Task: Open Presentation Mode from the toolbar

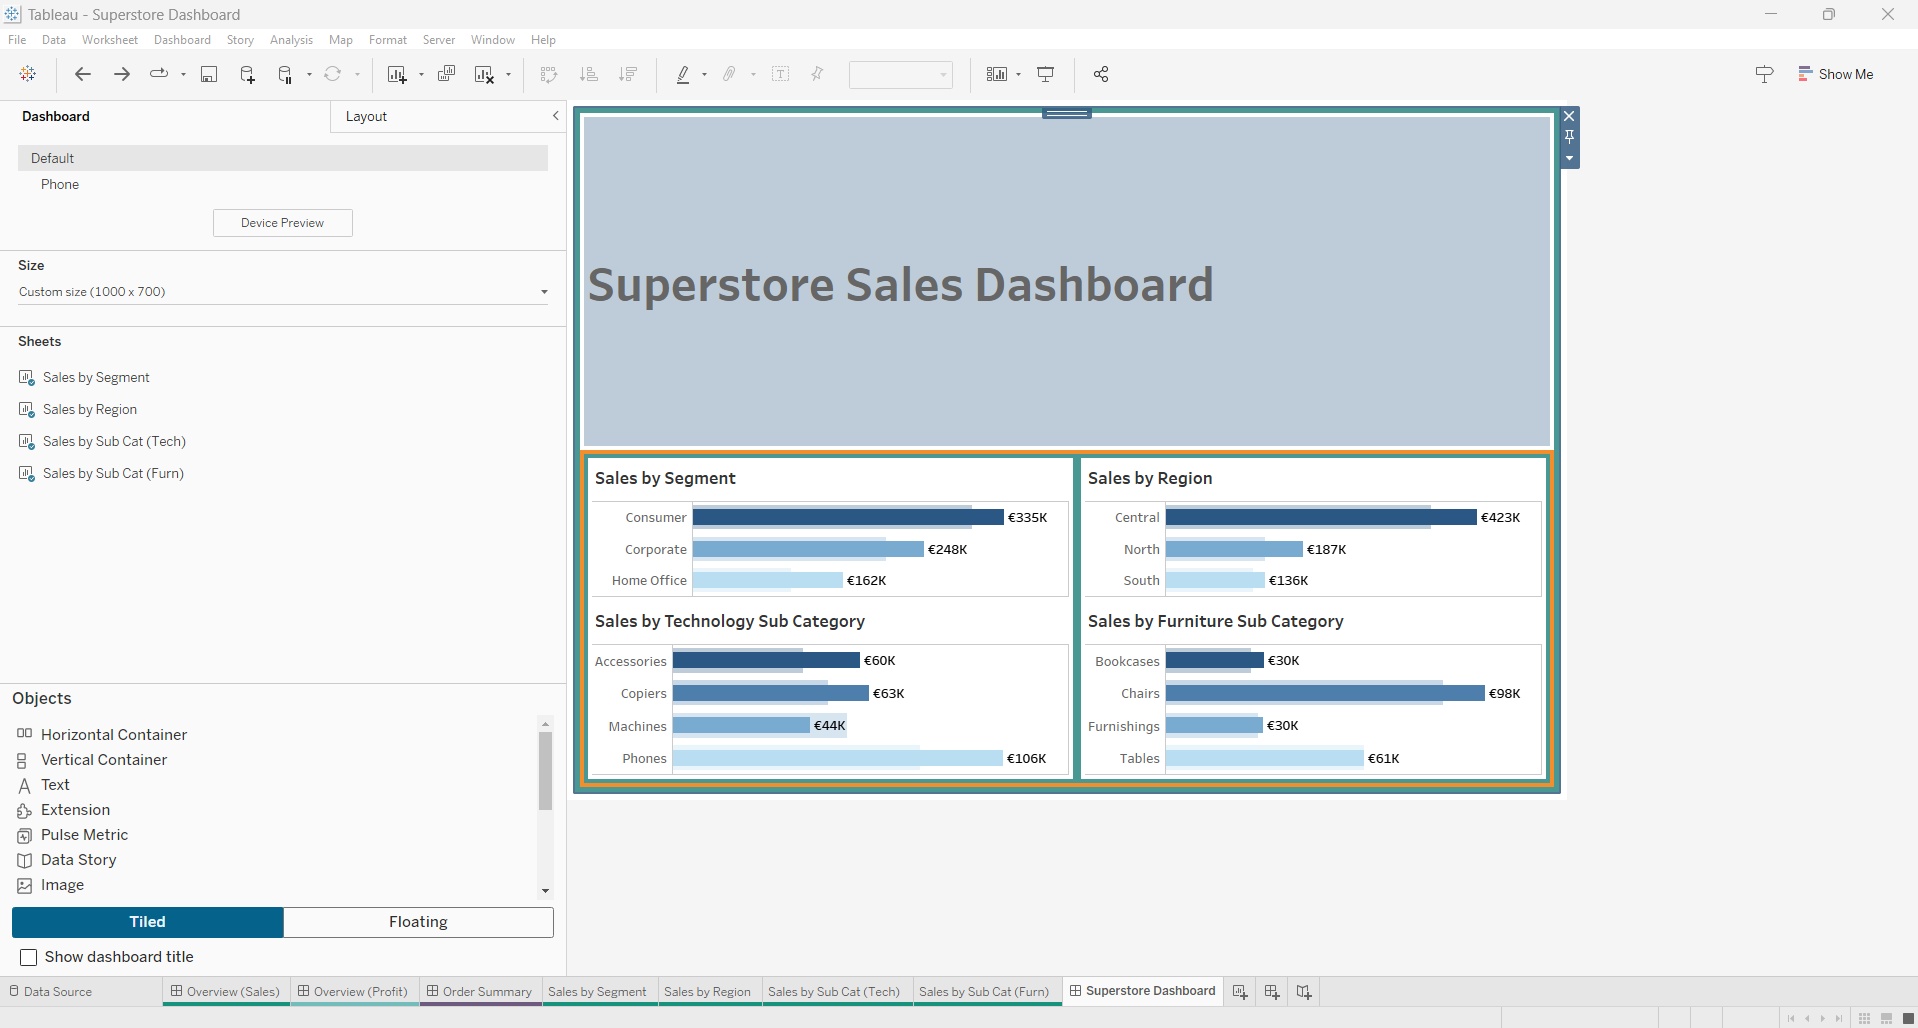Action: click(x=1046, y=74)
